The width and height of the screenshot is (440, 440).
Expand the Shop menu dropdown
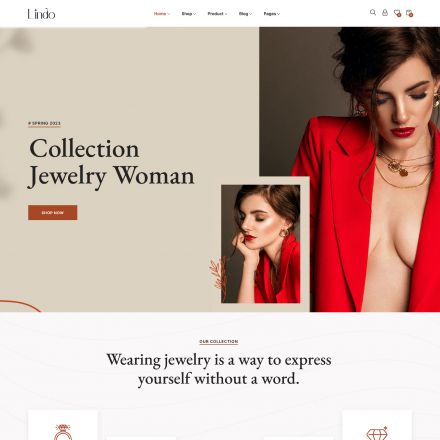(x=189, y=14)
